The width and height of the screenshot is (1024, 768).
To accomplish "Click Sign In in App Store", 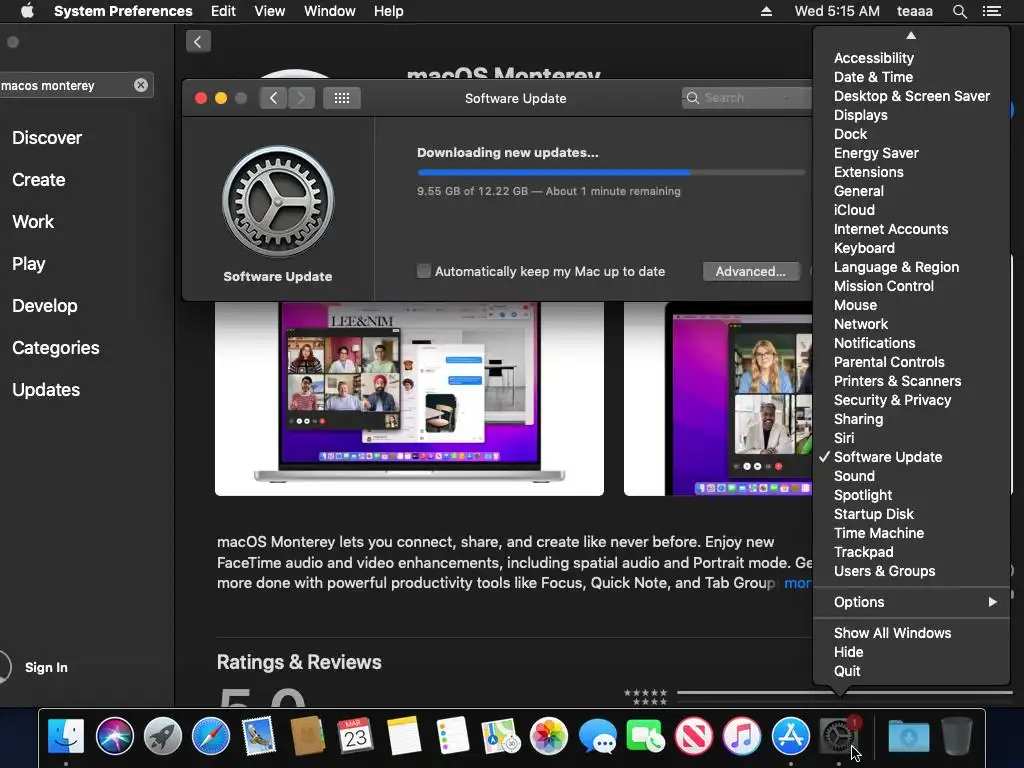I will 46,667.
